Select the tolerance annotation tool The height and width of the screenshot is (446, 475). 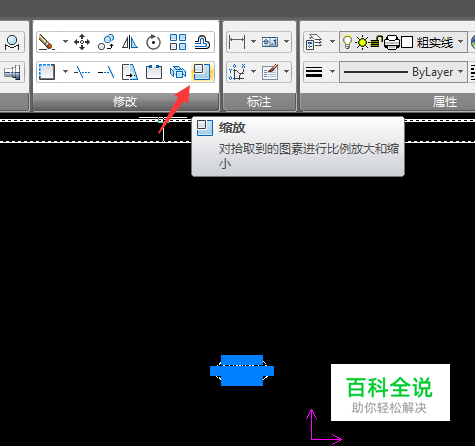[x=270, y=42]
